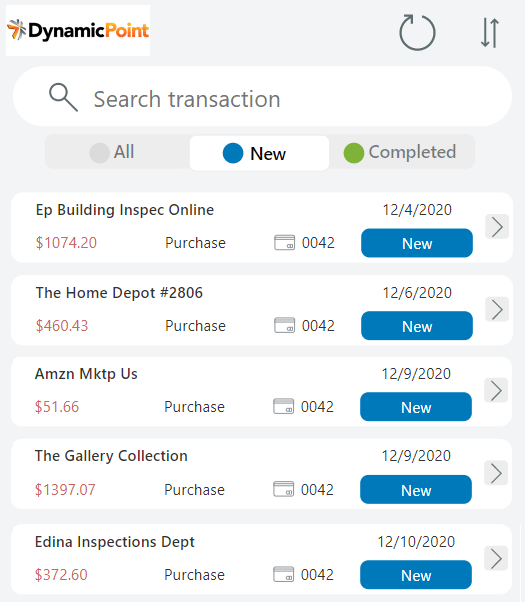Image resolution: width=525 pixels, height=602 pixels.
Task: Click the DynamicPoint logo
Action: click(x=78, y=30)
